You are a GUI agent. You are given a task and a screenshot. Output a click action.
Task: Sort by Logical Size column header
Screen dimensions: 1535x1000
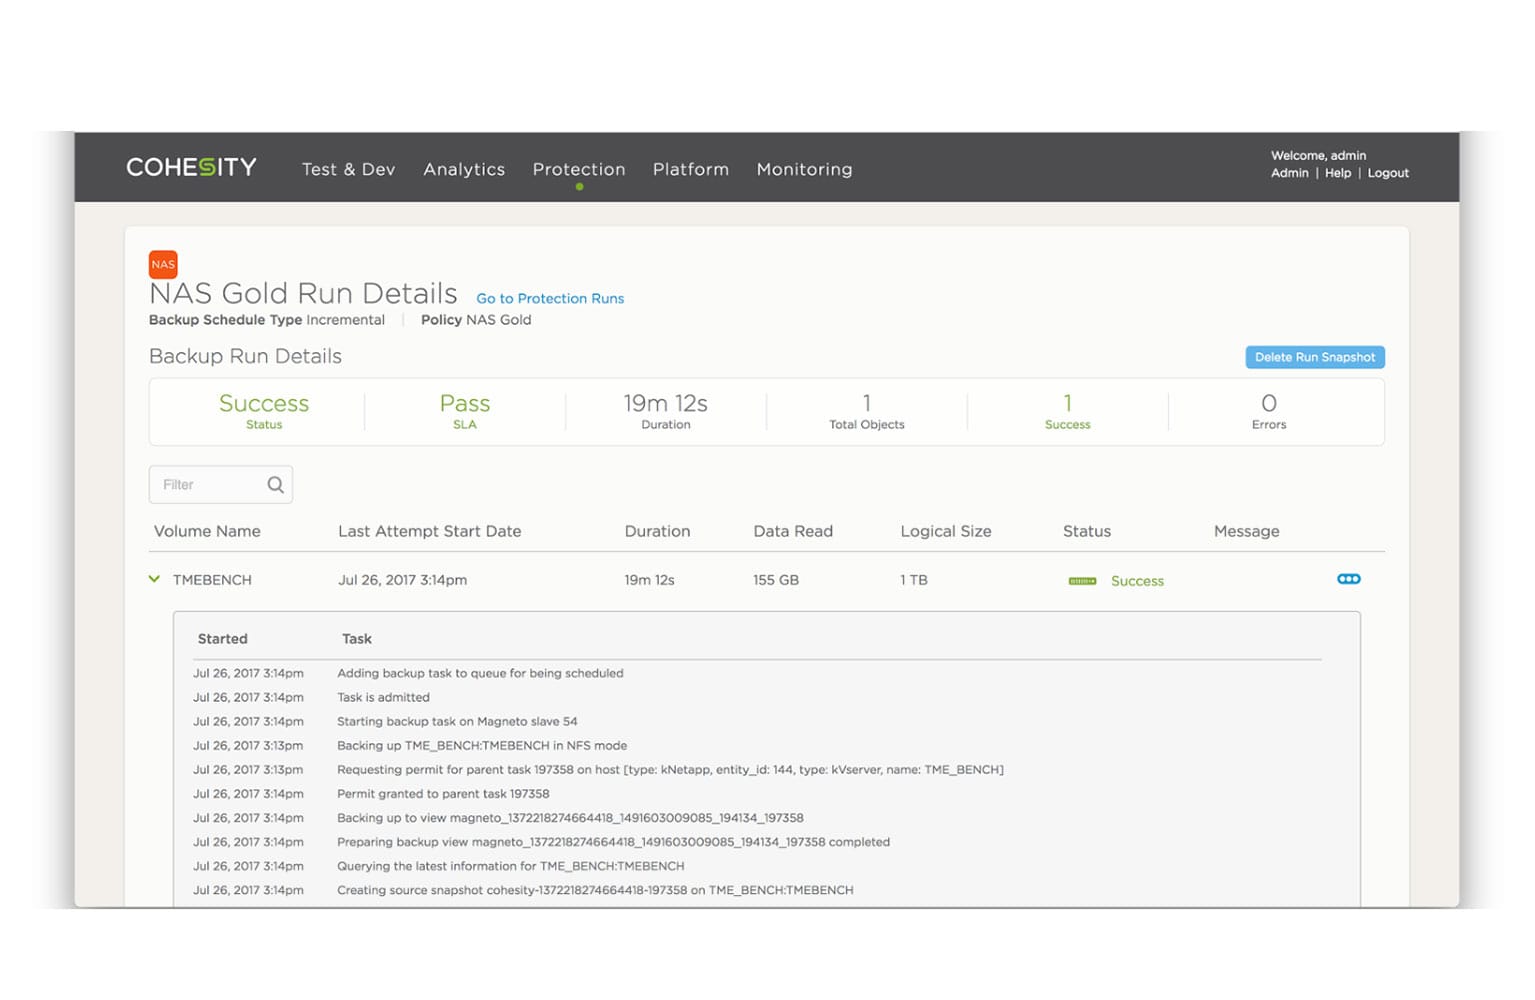pos(945,531)
